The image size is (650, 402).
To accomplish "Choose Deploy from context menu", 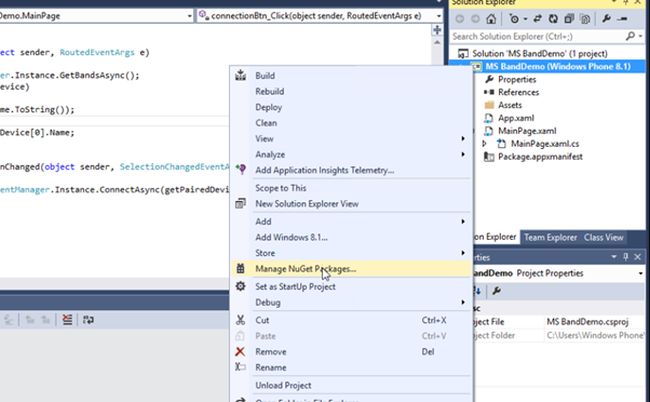I will [352, 107].
